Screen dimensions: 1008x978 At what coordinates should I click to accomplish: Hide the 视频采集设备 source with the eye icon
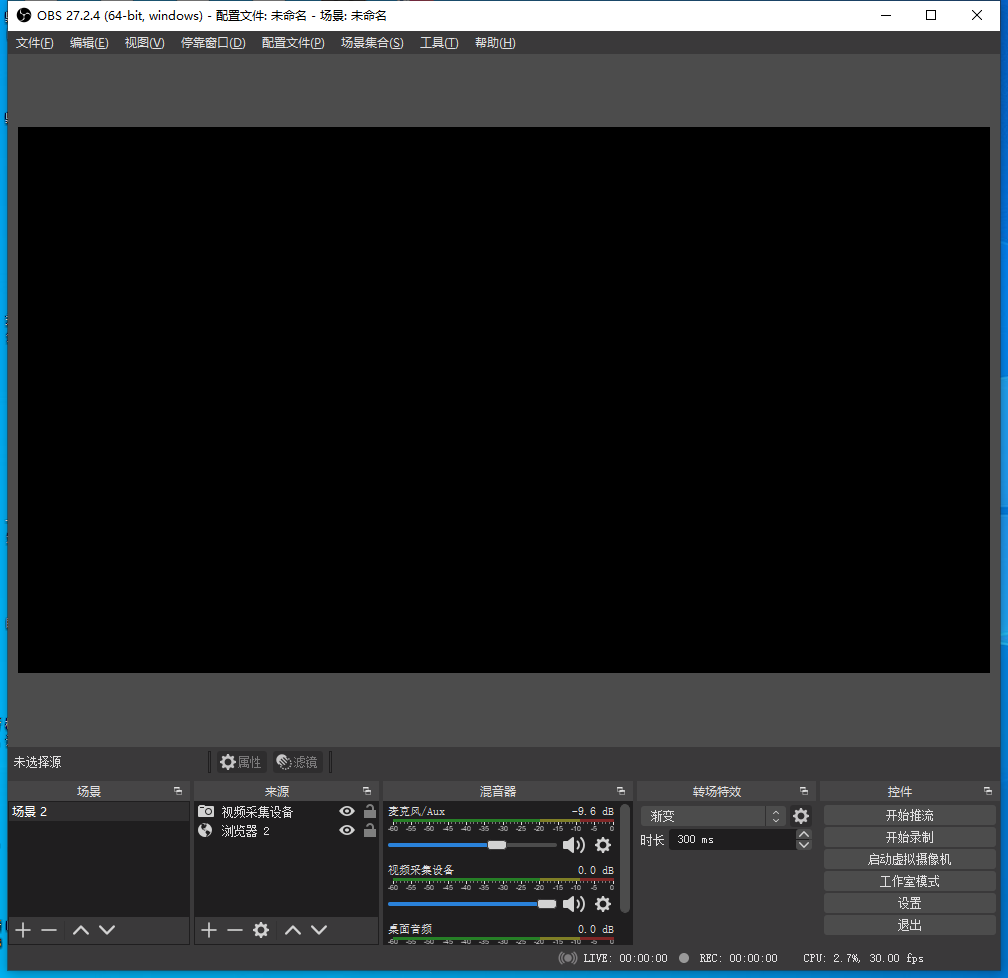347,812
